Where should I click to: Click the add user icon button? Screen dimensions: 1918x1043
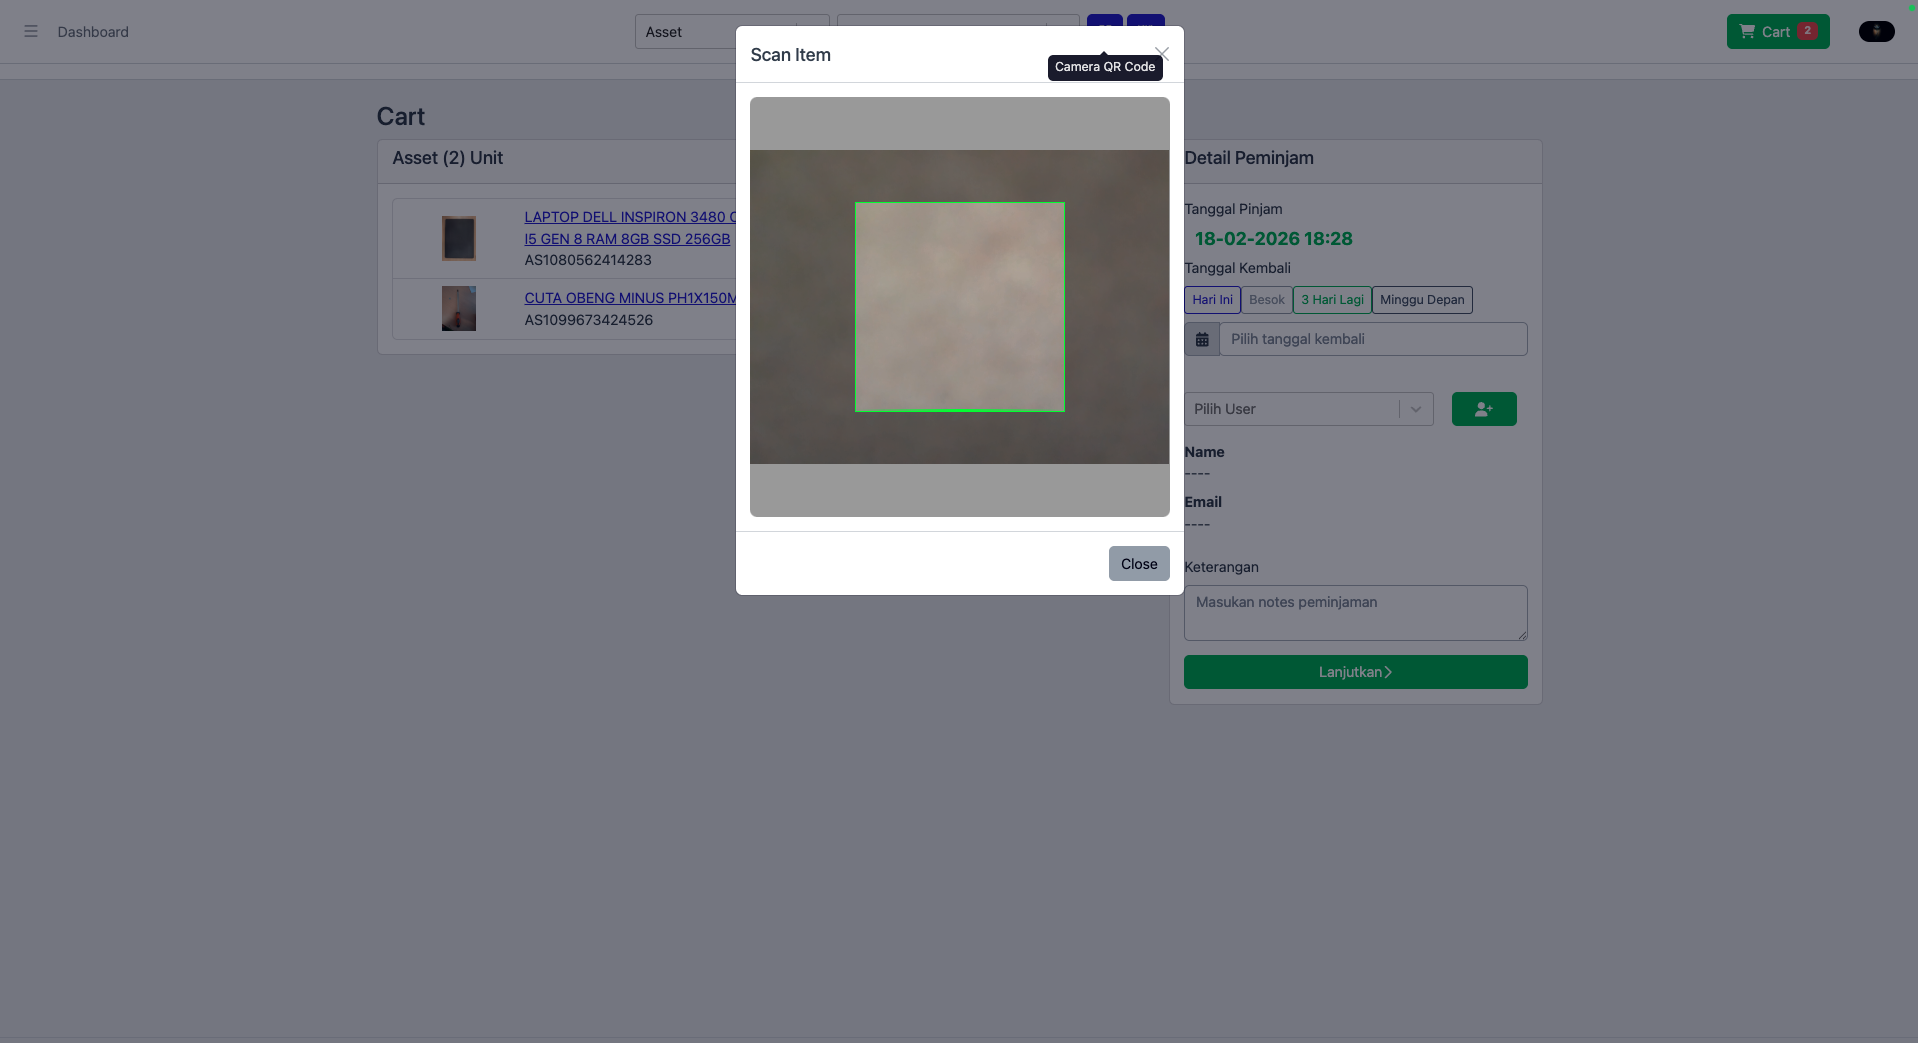pyautogui.click(x=1483, y=409)
